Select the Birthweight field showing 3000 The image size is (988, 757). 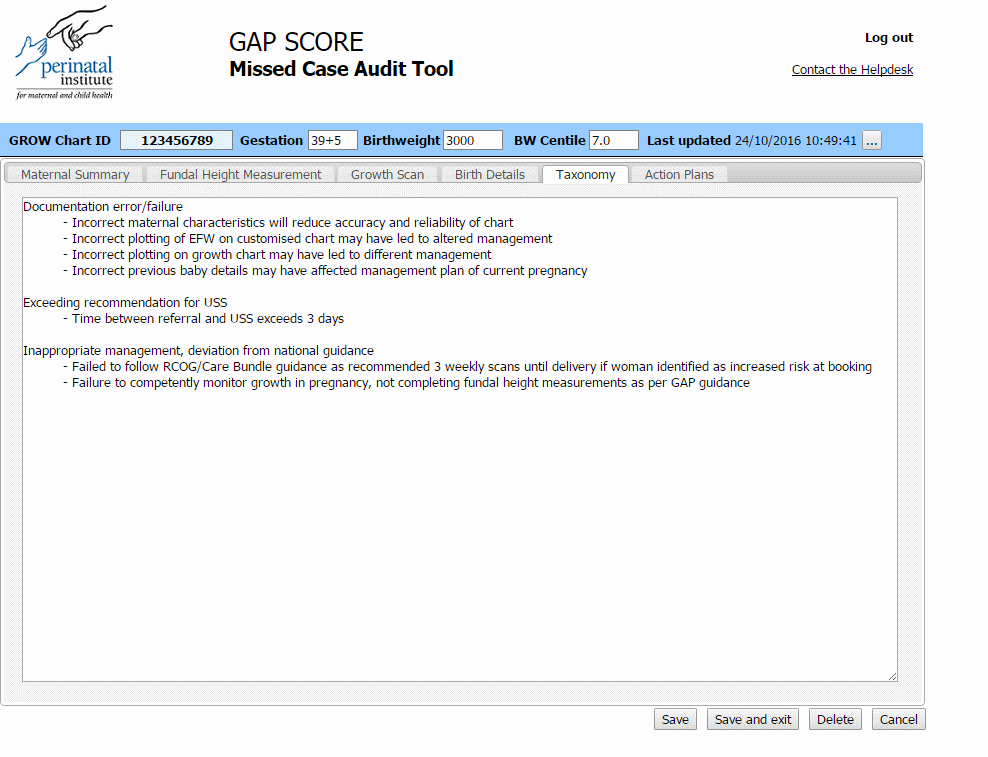pos(471,140)
